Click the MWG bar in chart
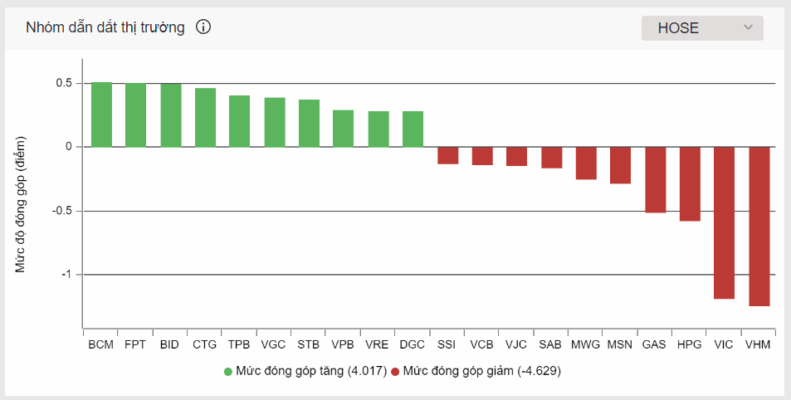The width and height of the screenshot is (791, 400). point(586,163)
